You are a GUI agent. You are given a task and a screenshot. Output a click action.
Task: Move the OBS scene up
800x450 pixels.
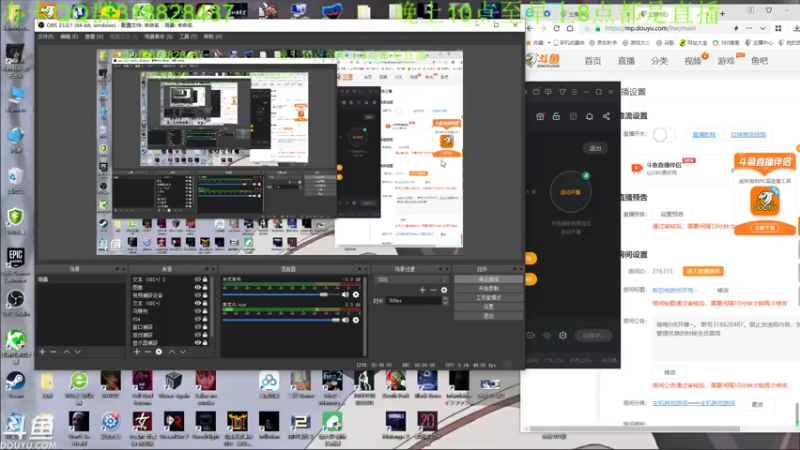pyautogui.click(x=66, y=352)
